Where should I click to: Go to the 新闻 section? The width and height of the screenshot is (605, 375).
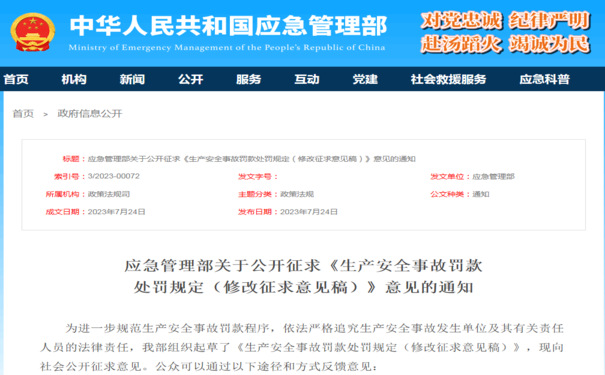point(132,79)
